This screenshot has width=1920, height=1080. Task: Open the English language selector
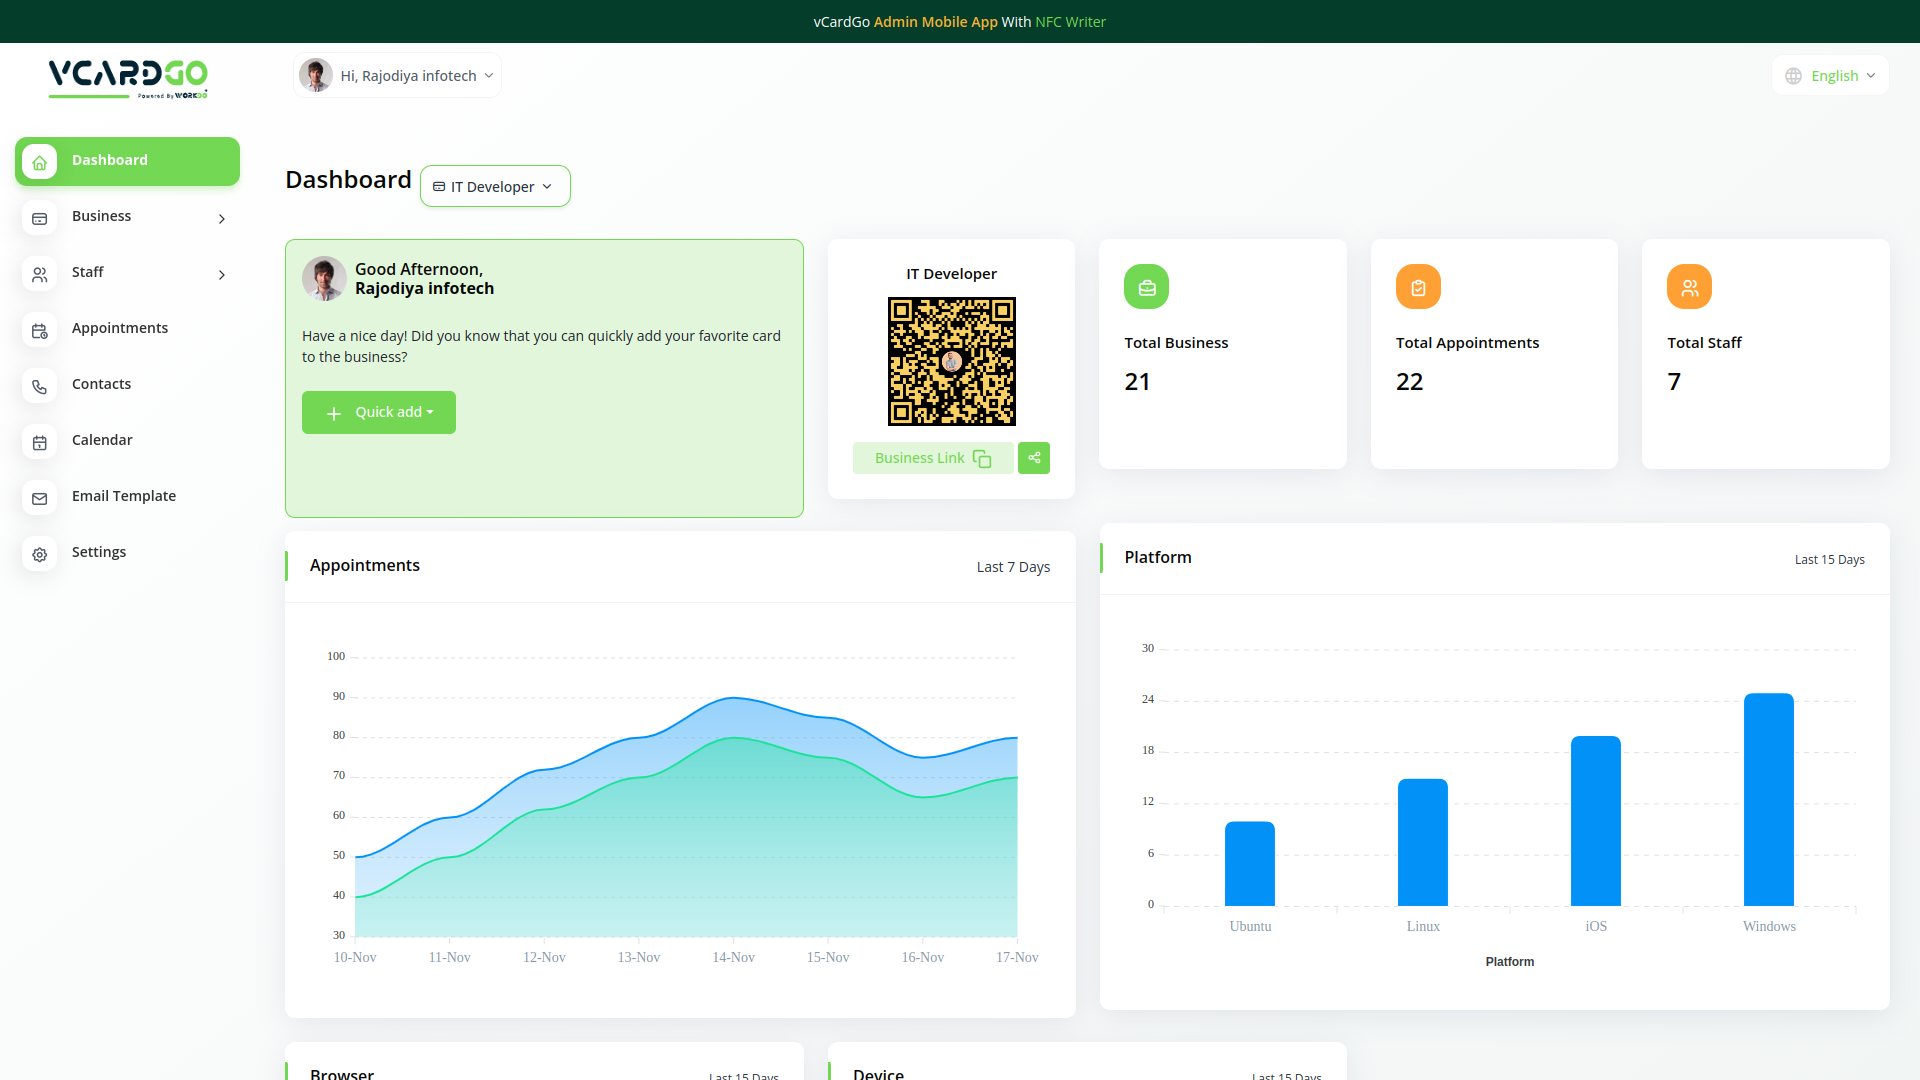tap(1831, 76)
